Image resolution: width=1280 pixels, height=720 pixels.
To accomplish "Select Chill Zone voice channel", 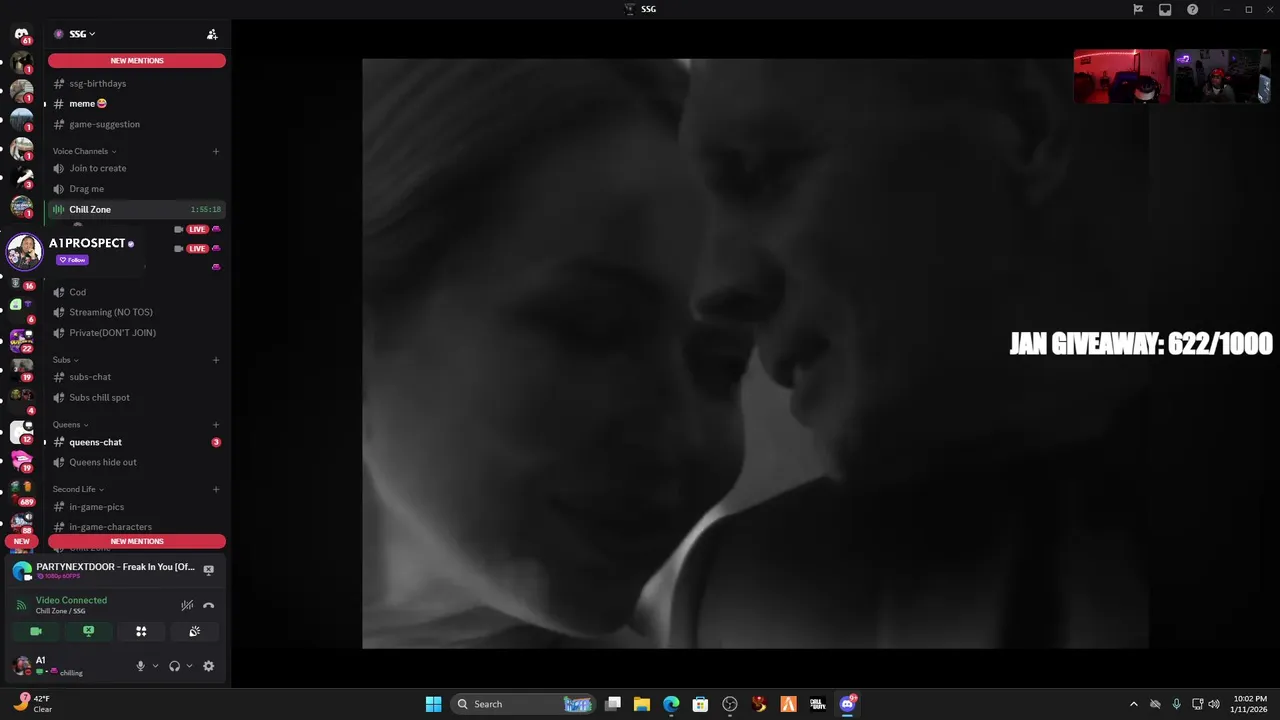I will pyautogui.click(x=136, y=209).
